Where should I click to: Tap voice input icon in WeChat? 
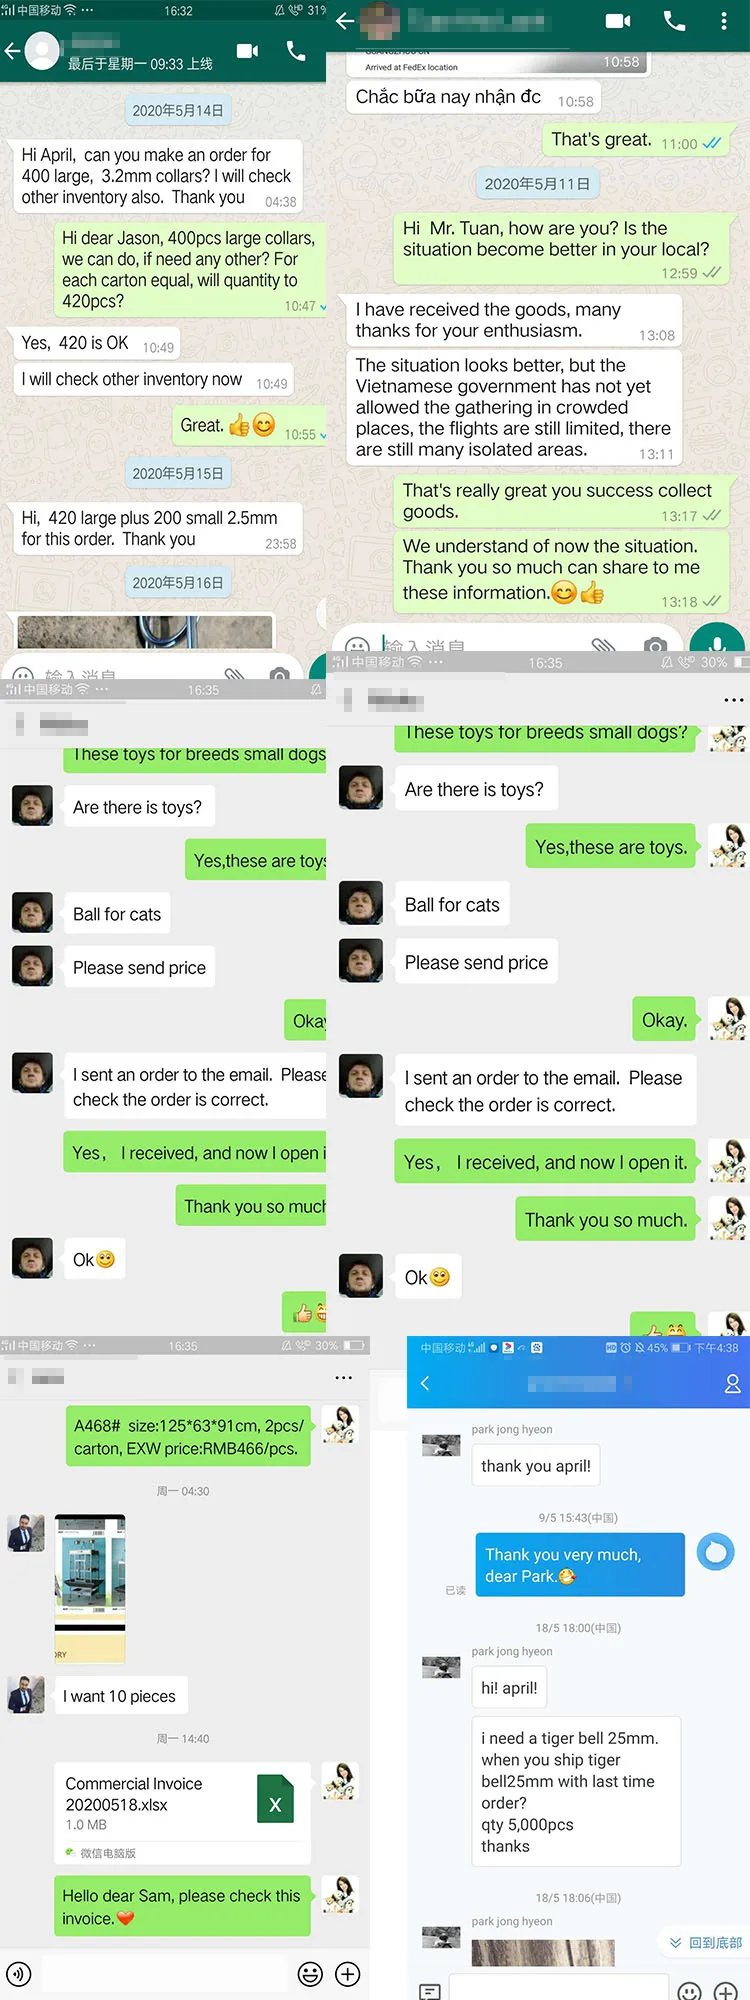click(18, 1974)
